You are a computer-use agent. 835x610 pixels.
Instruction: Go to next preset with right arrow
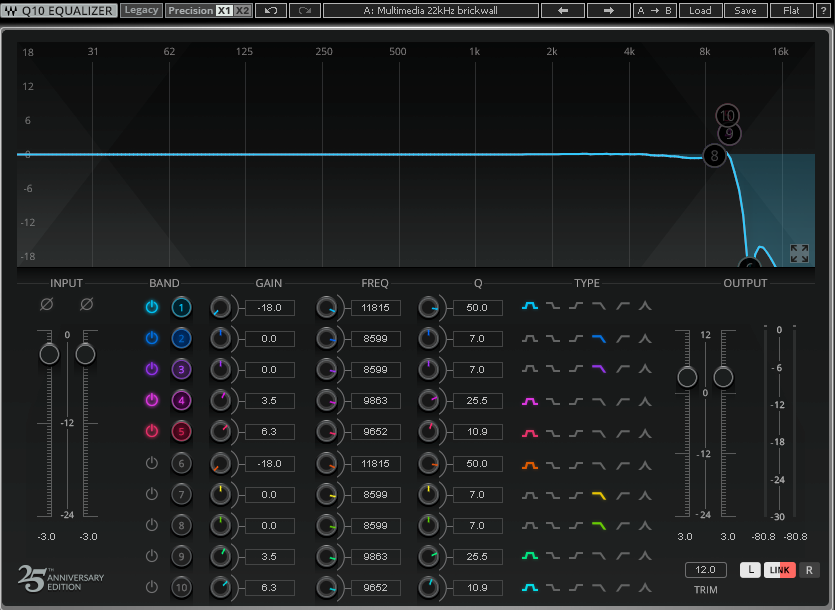tap(609, 10)
